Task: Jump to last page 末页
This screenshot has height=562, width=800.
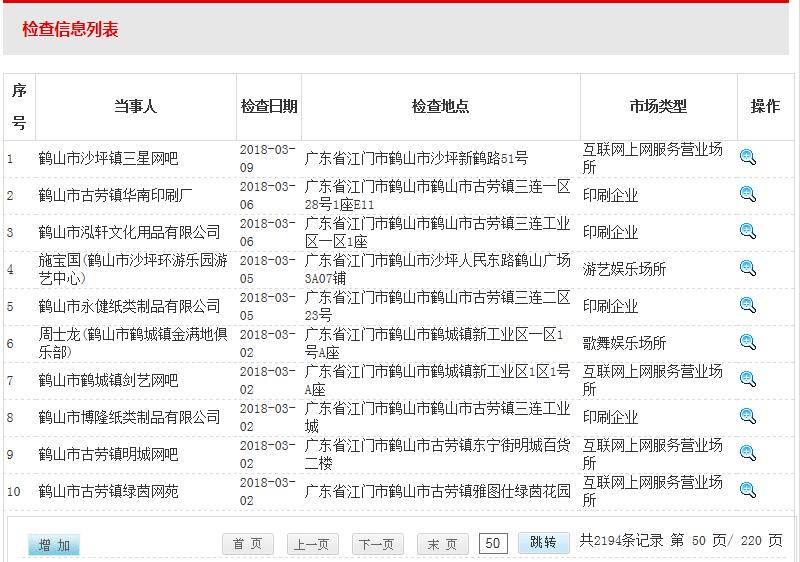Action: 442,544
